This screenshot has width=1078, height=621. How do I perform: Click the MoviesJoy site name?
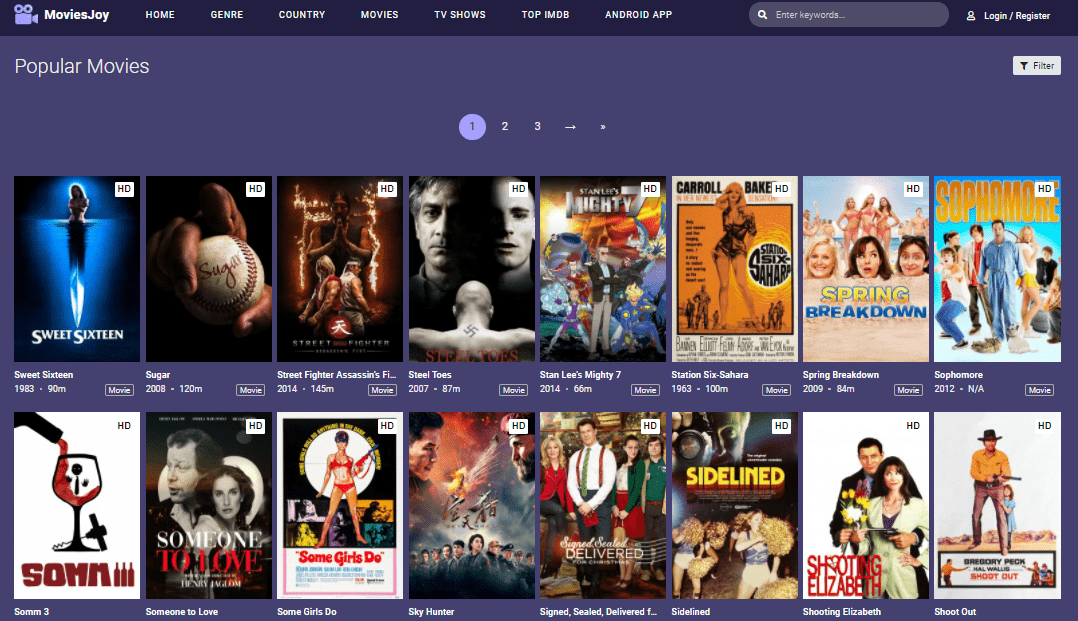point(76,14)
